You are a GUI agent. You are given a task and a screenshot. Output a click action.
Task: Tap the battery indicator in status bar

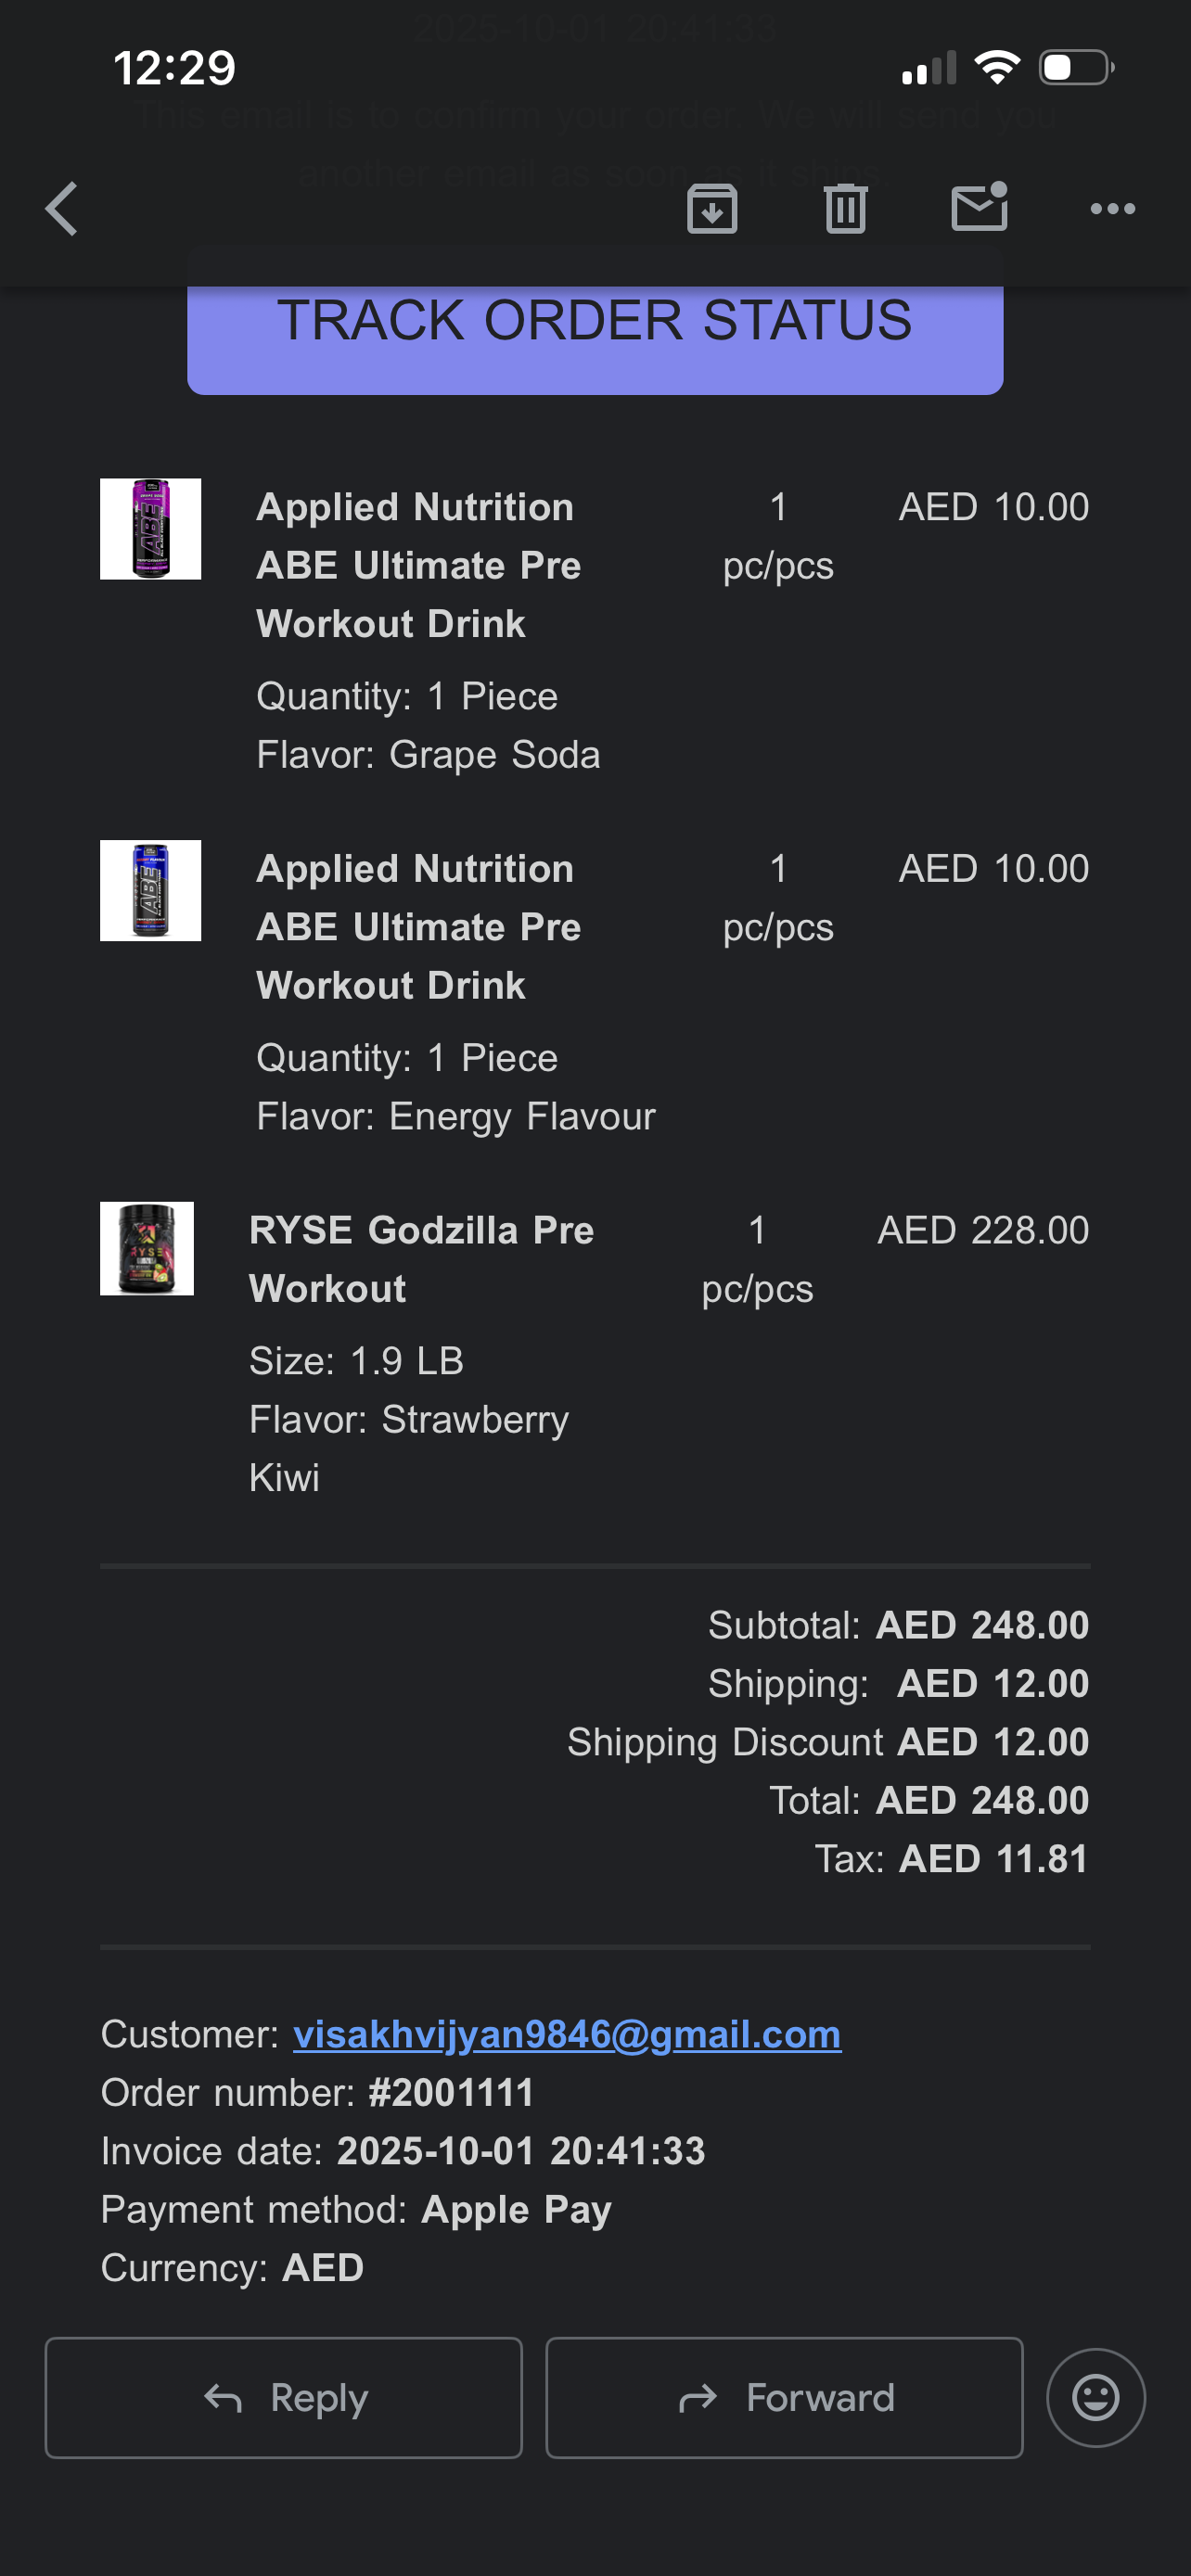[1076, 68]
